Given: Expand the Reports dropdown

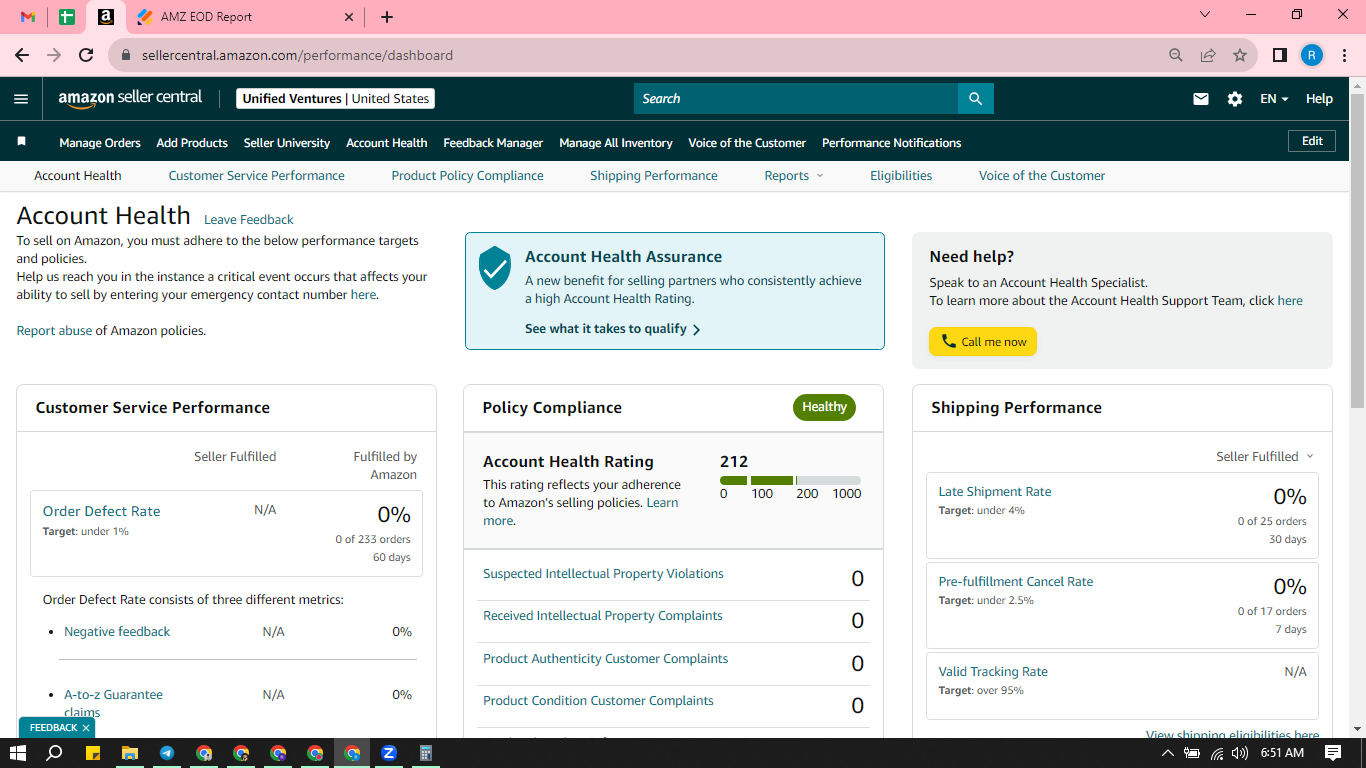Looking at the screenshot, I should coord(794,175).
